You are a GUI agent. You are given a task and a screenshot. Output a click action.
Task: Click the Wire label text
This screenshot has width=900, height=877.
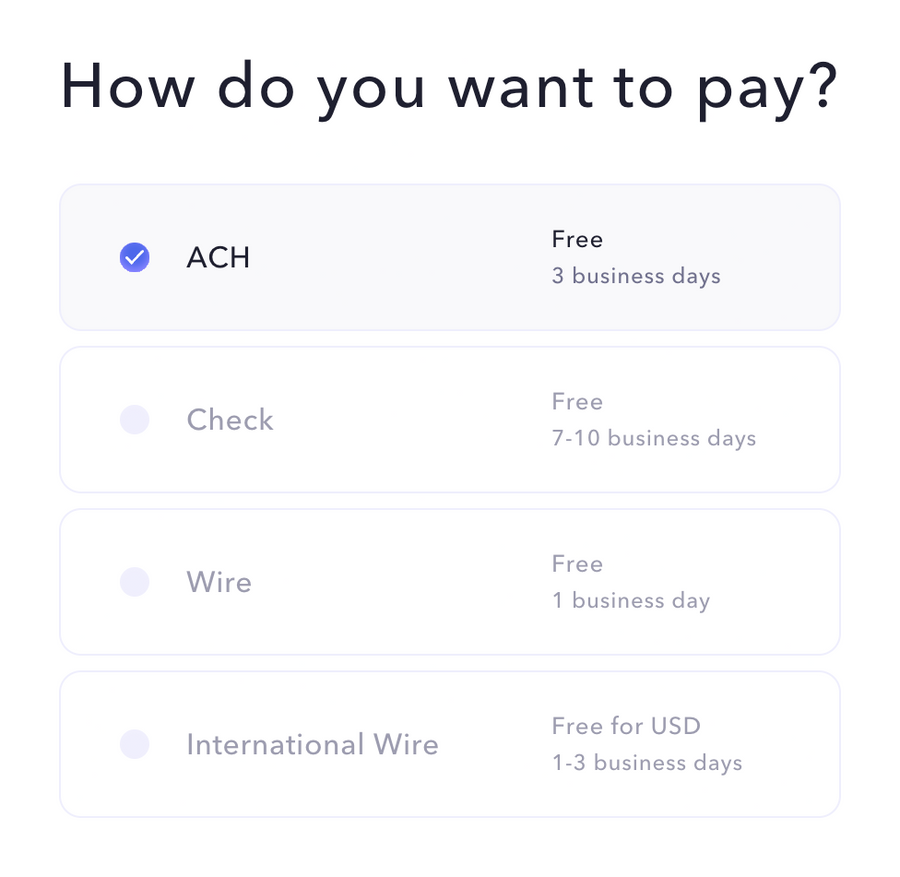coord(218,582)
